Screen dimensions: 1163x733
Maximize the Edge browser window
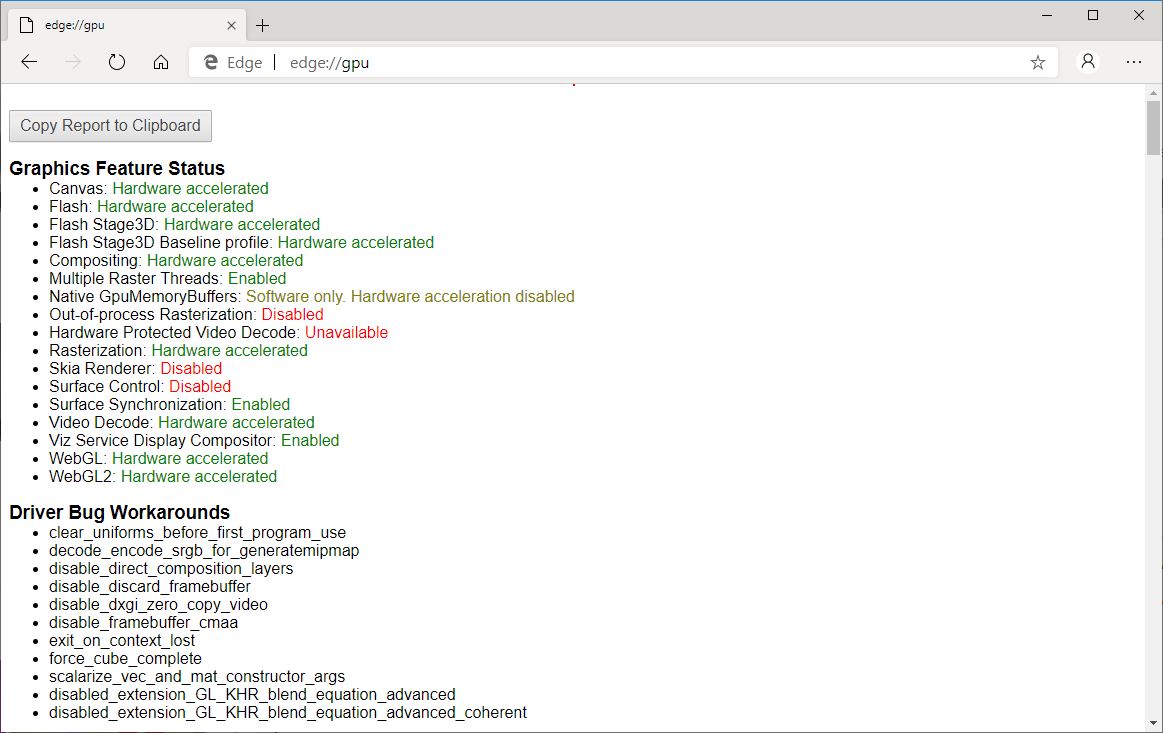coord(1093,15)
